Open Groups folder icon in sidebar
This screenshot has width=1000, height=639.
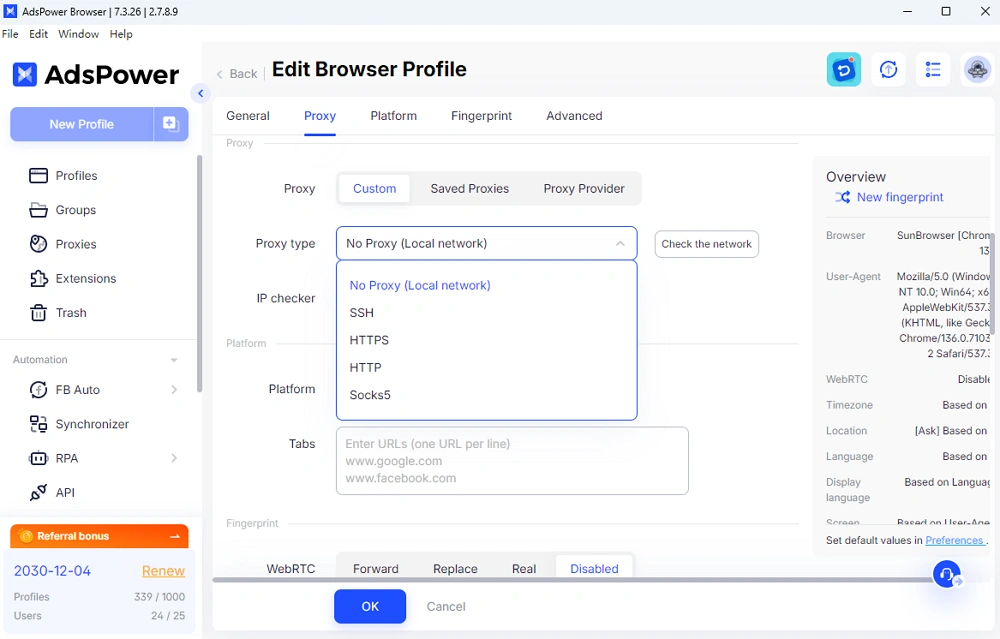tap(38, 210)
